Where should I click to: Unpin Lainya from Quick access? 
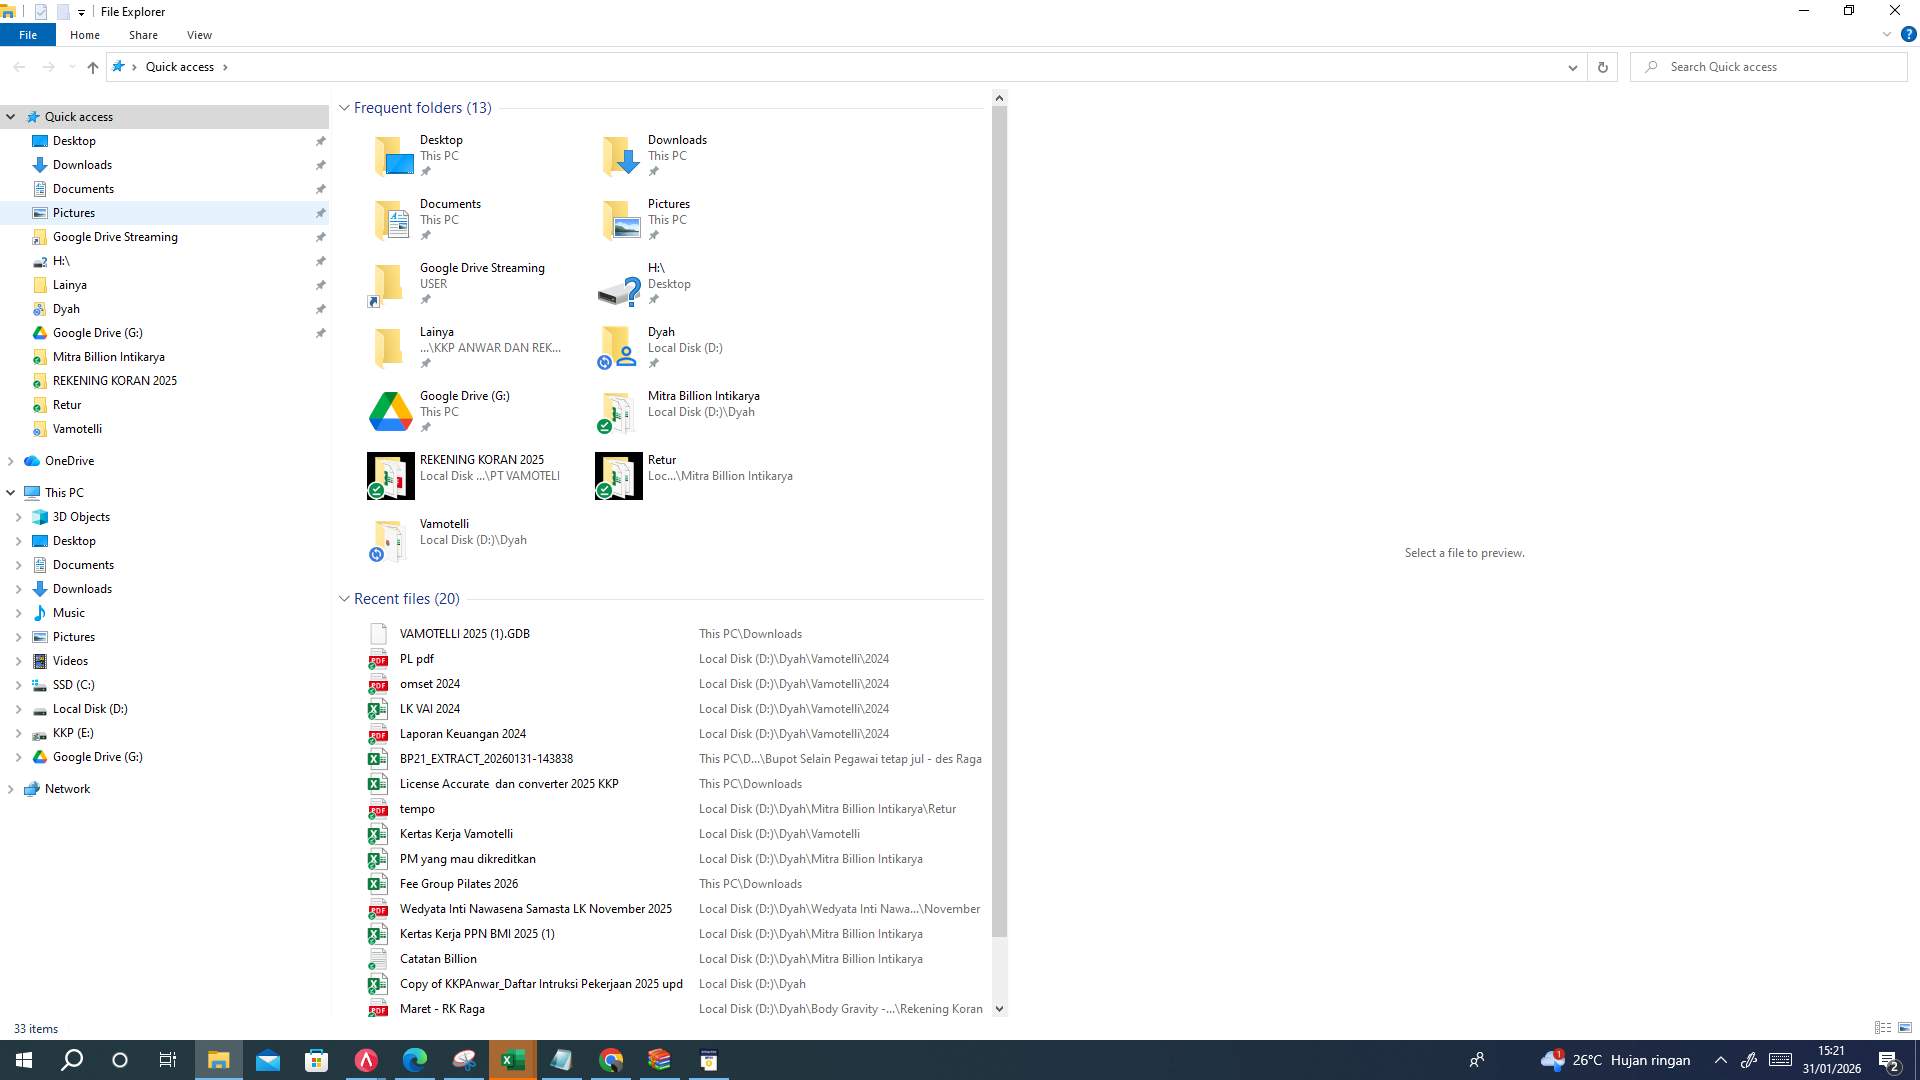pyautogui.click(x=320, y=285)
